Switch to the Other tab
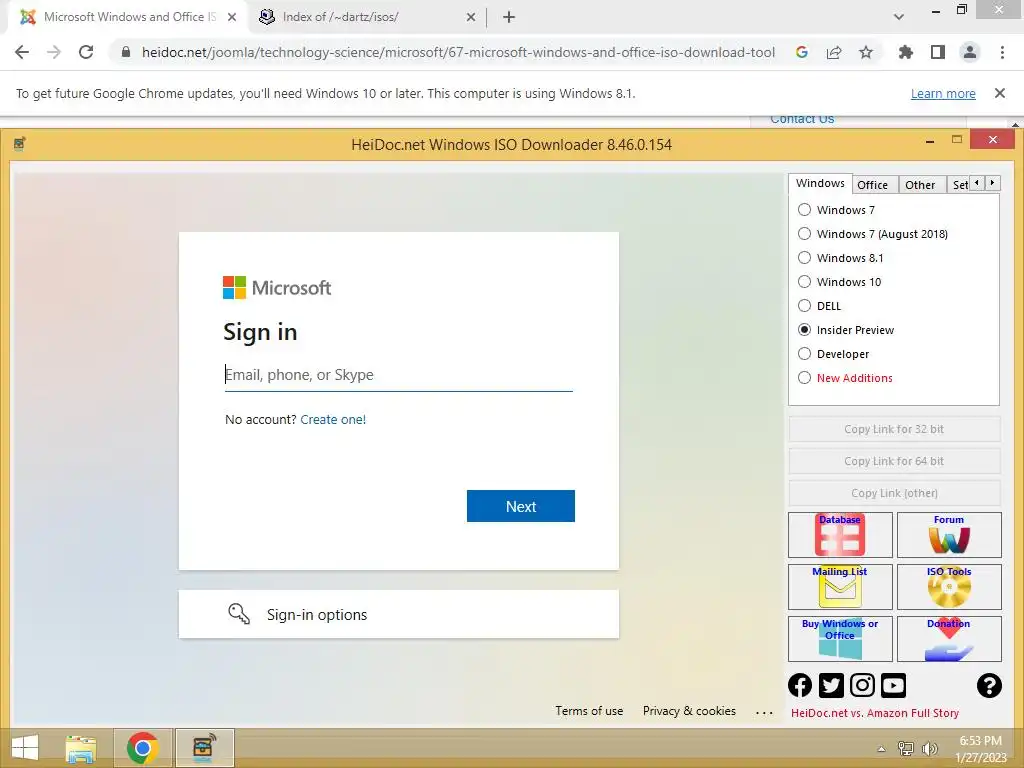Viewport: 1024px width, 768px height. pyautogui.click(x=920, y=185)
